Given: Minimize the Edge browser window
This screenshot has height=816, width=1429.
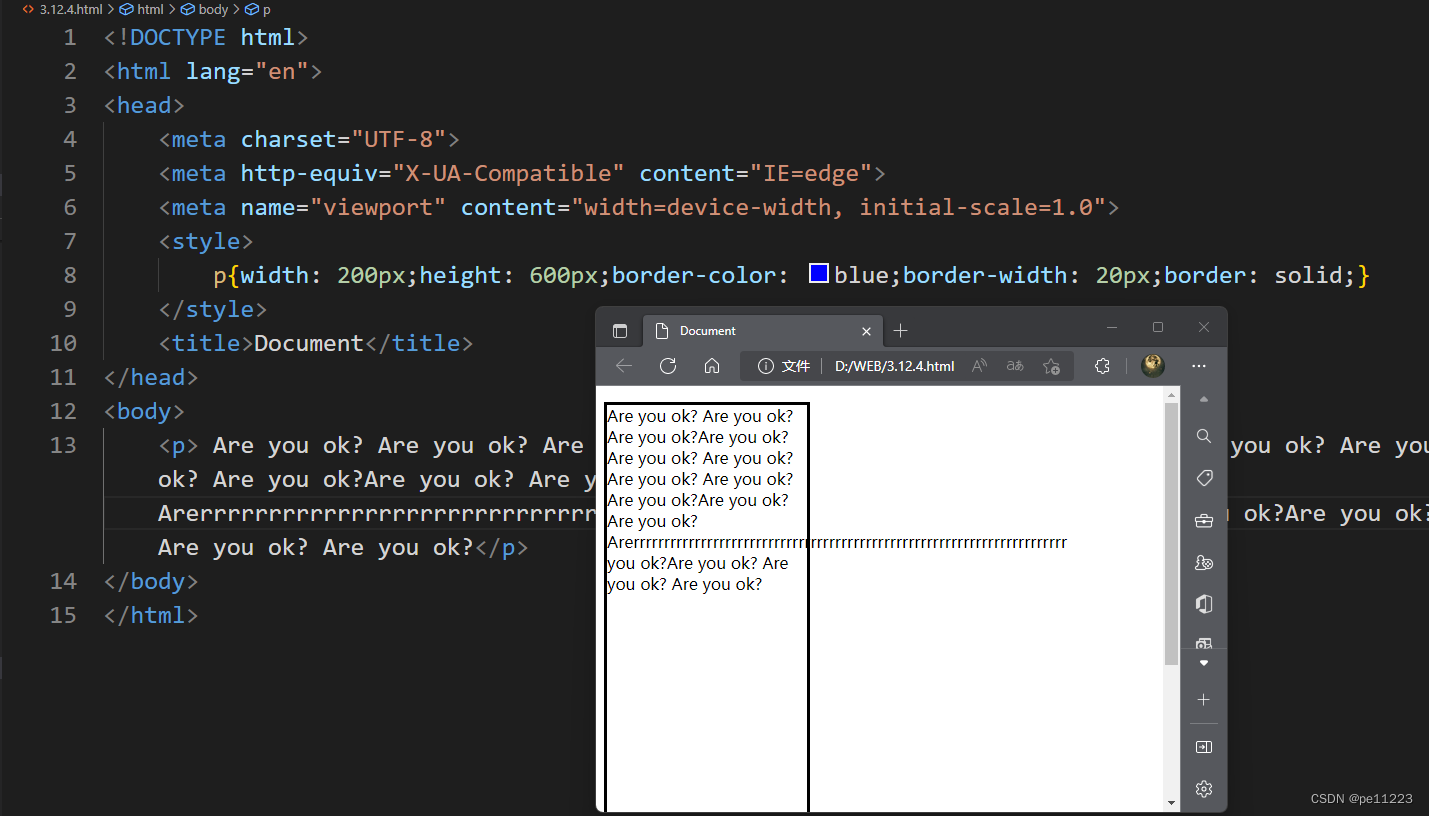Looking at the screenshot, I should (1112, 327).
